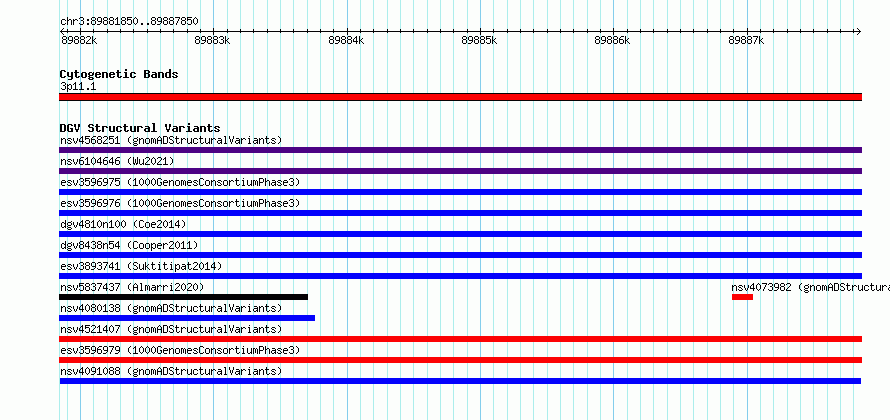The height and width of the screenshot is (420, 890).
Task: Click the 89887k ruler tick label
Action: pyautogui.click(x=746, y=40)
